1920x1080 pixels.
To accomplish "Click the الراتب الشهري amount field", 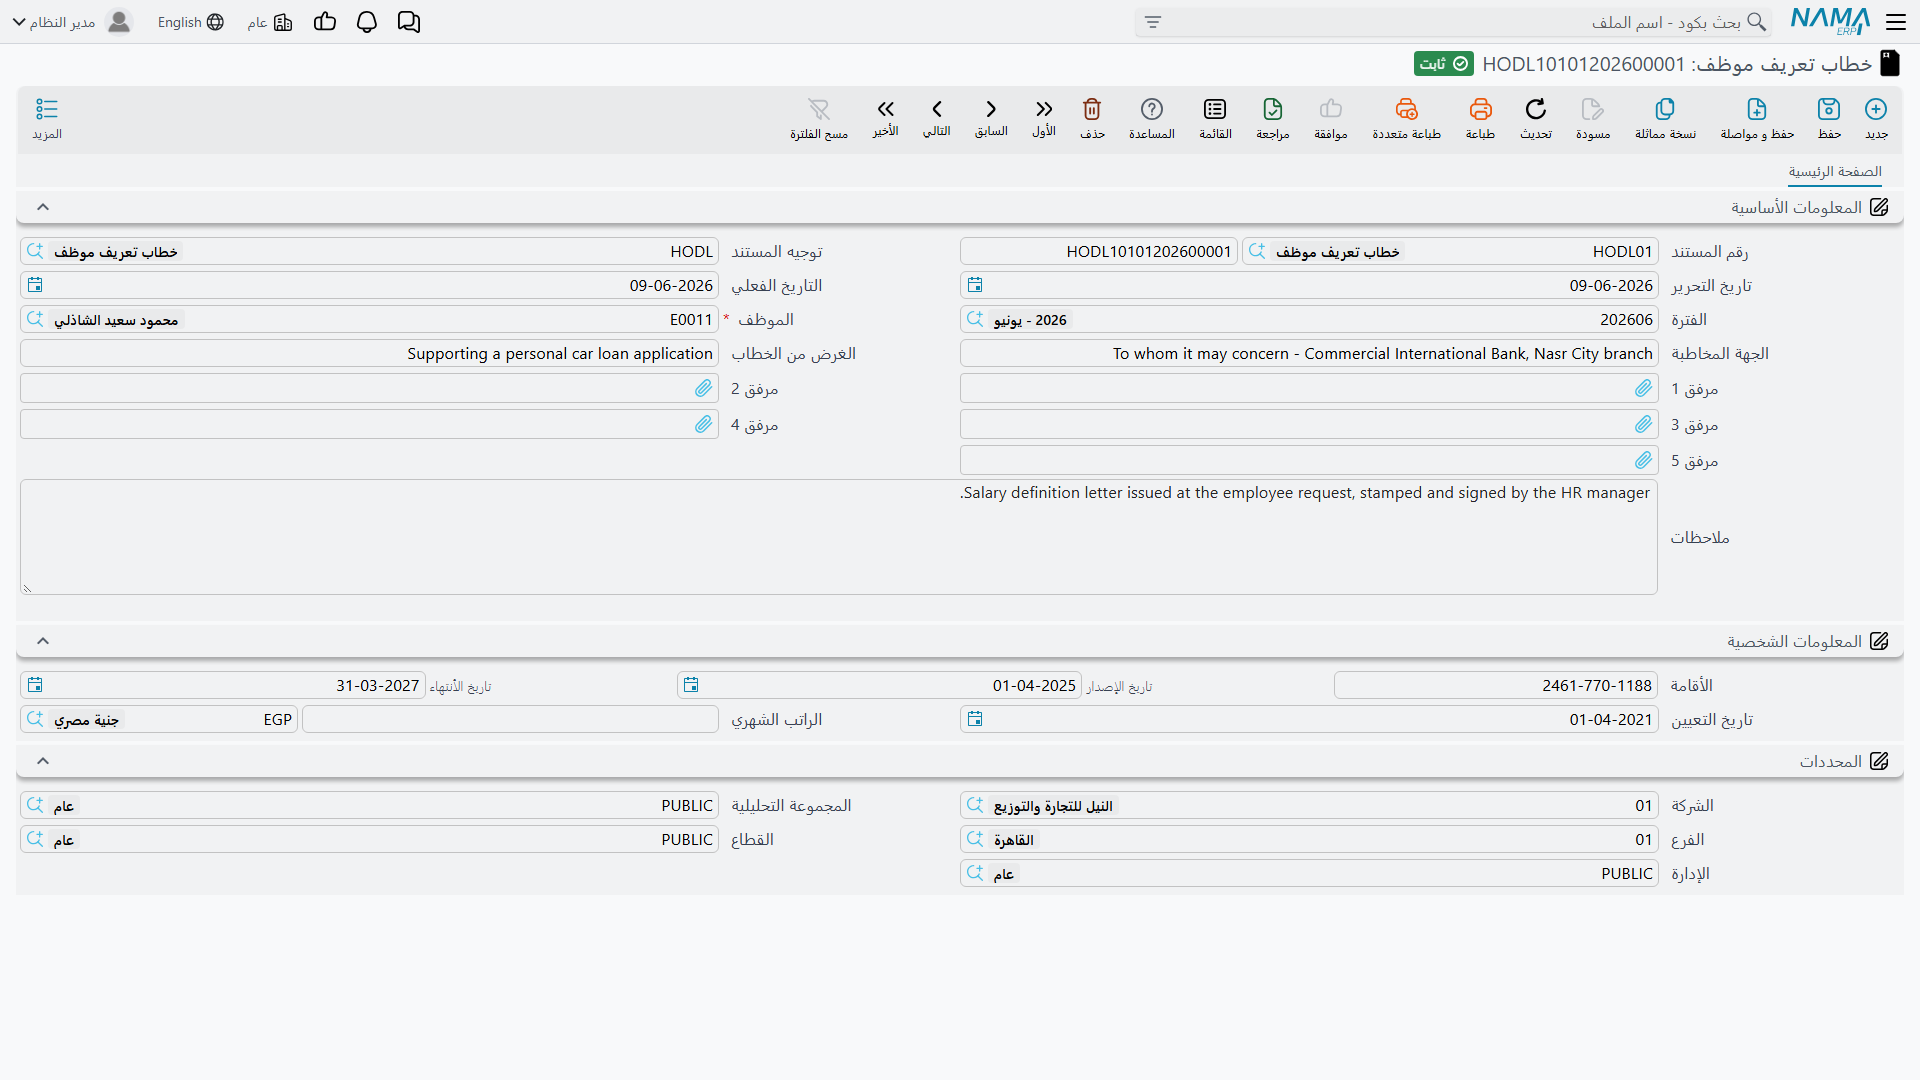I will click(x=510, y=719).
